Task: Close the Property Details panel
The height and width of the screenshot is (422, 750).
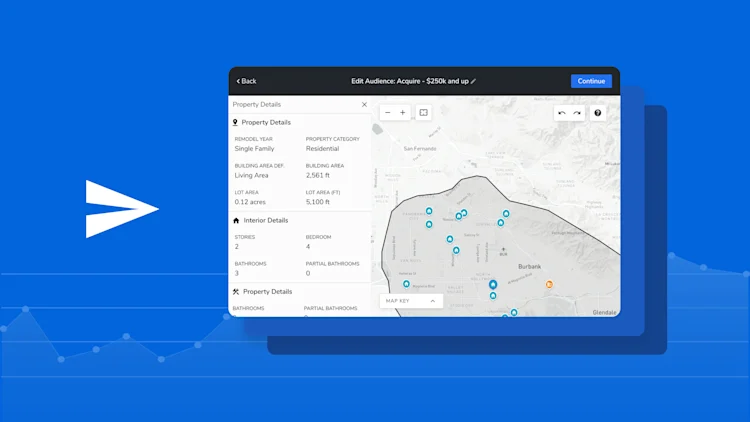Action: pos(364,104)
